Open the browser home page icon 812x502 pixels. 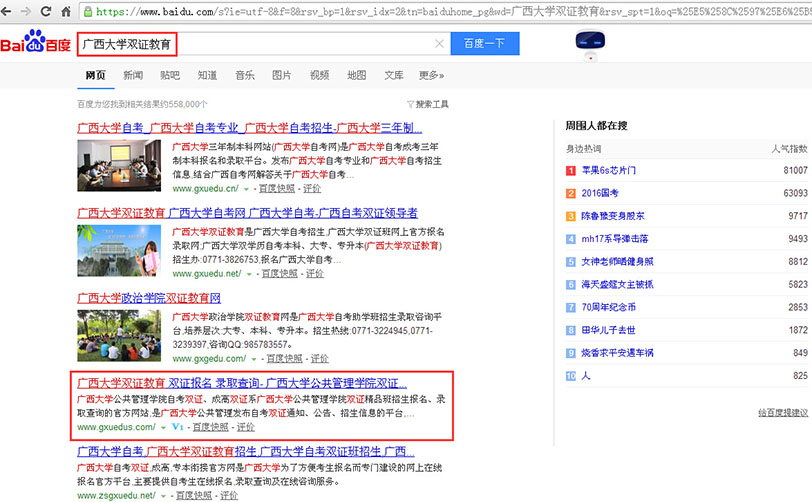[x=66, y=11]
